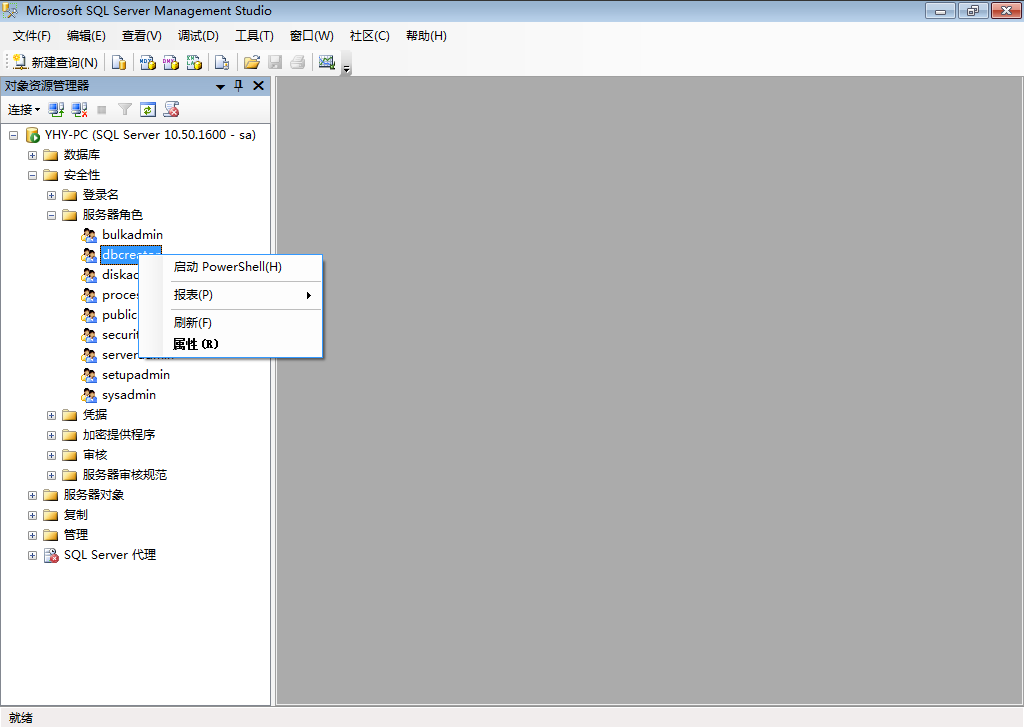
Task: Open the 编辑(E) menu
Action: coord(86,36)
